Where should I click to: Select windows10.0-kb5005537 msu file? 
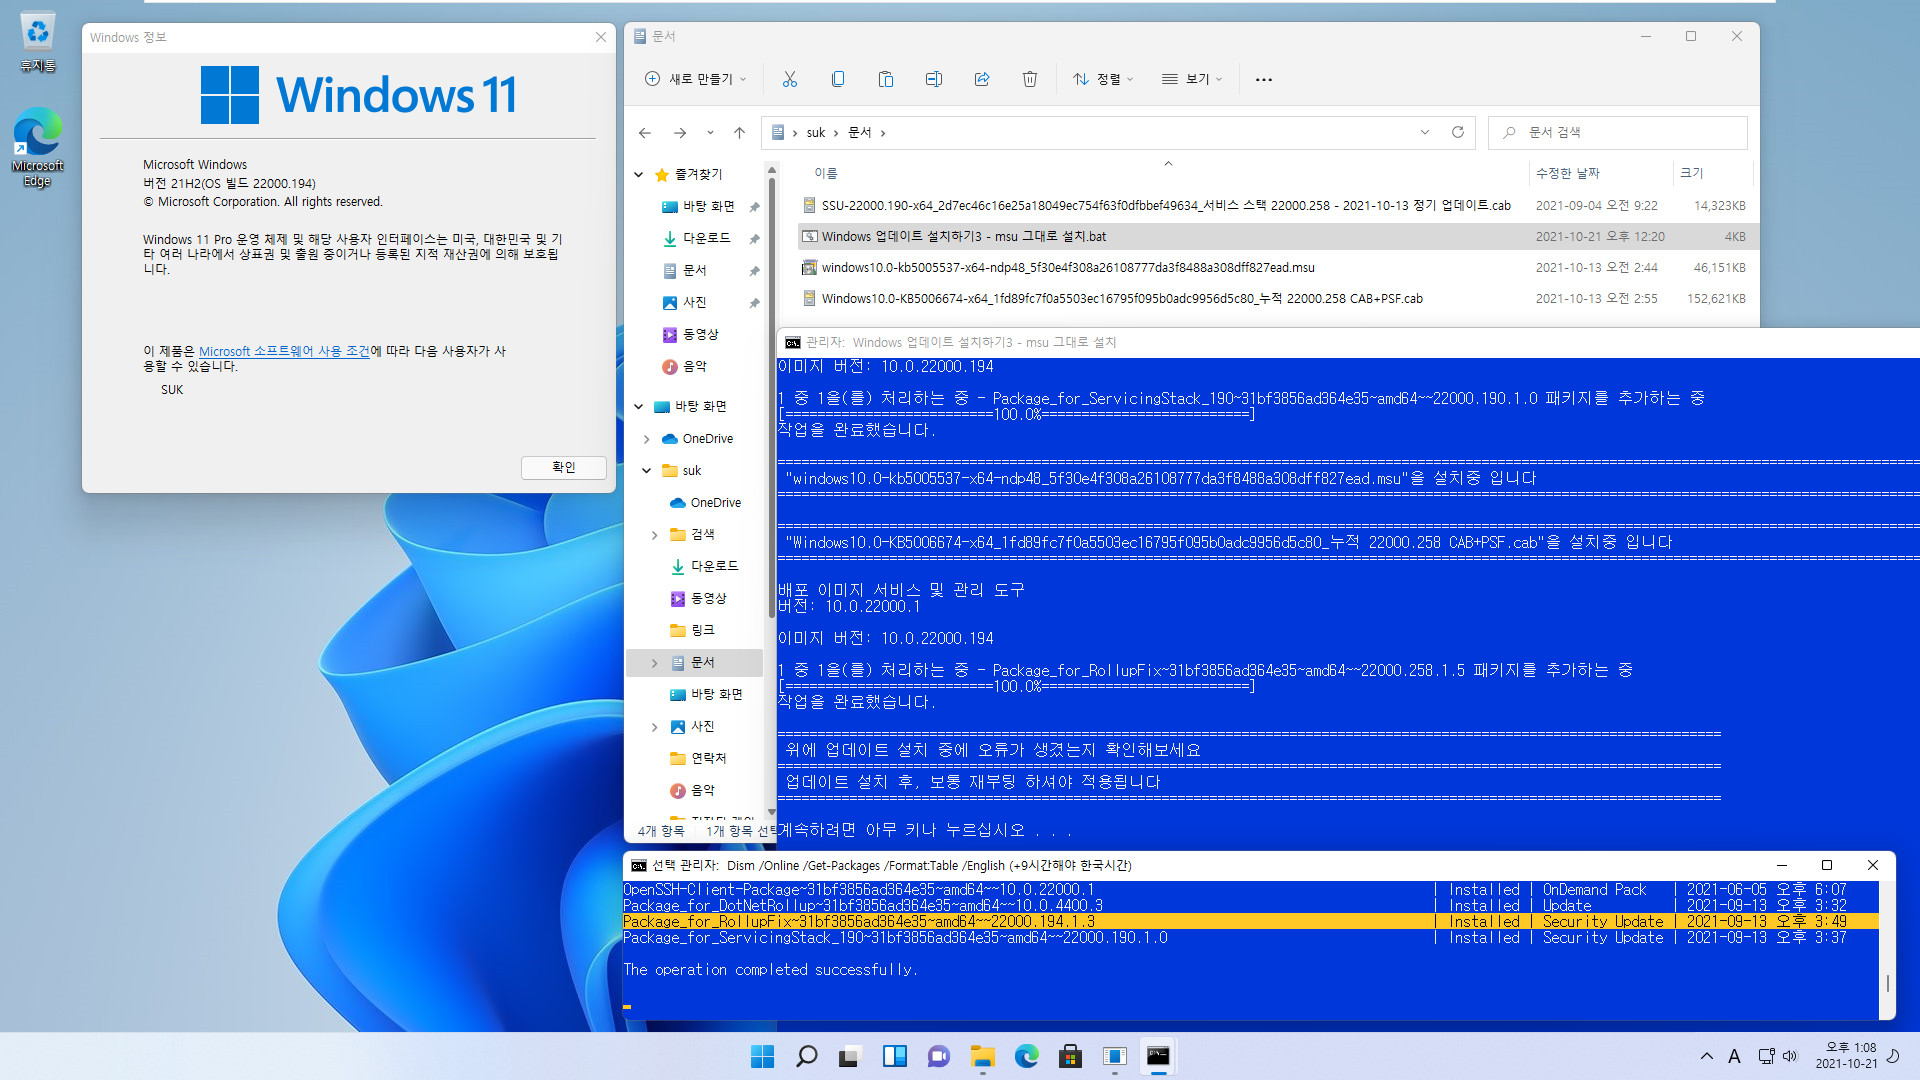pos(1275,267)
